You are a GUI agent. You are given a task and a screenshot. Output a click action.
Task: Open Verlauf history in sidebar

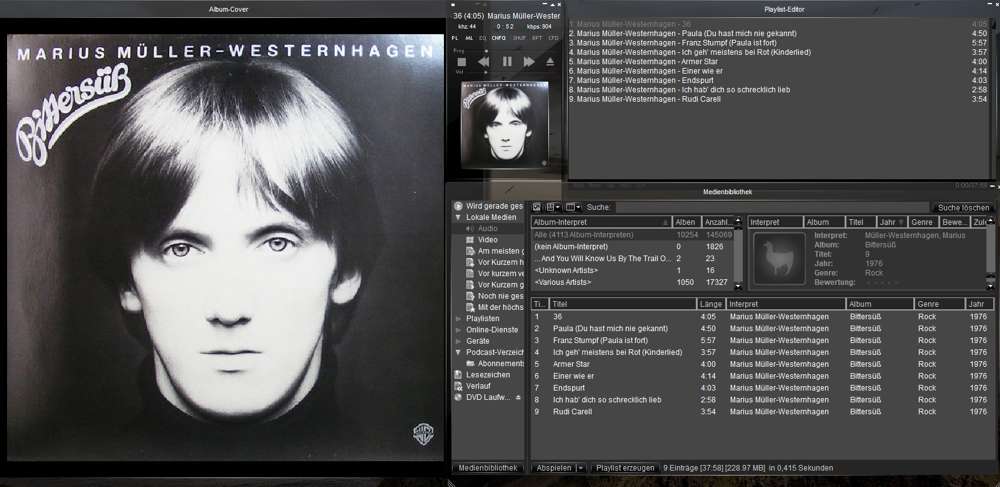[x=476, y=386]
